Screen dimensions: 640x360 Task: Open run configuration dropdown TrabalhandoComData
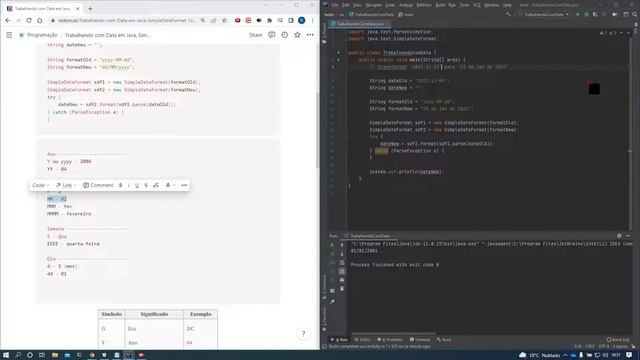pyautogui.click(x=544, y=14)
